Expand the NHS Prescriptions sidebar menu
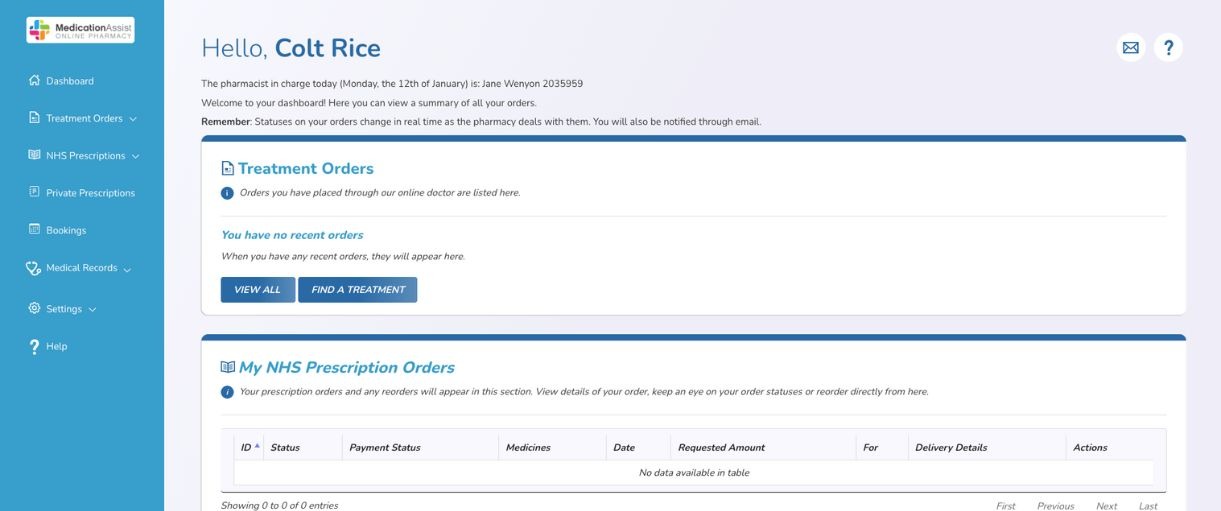Image resolution: width=1221 pixels, height=511 pixels. tap(135, 156)
